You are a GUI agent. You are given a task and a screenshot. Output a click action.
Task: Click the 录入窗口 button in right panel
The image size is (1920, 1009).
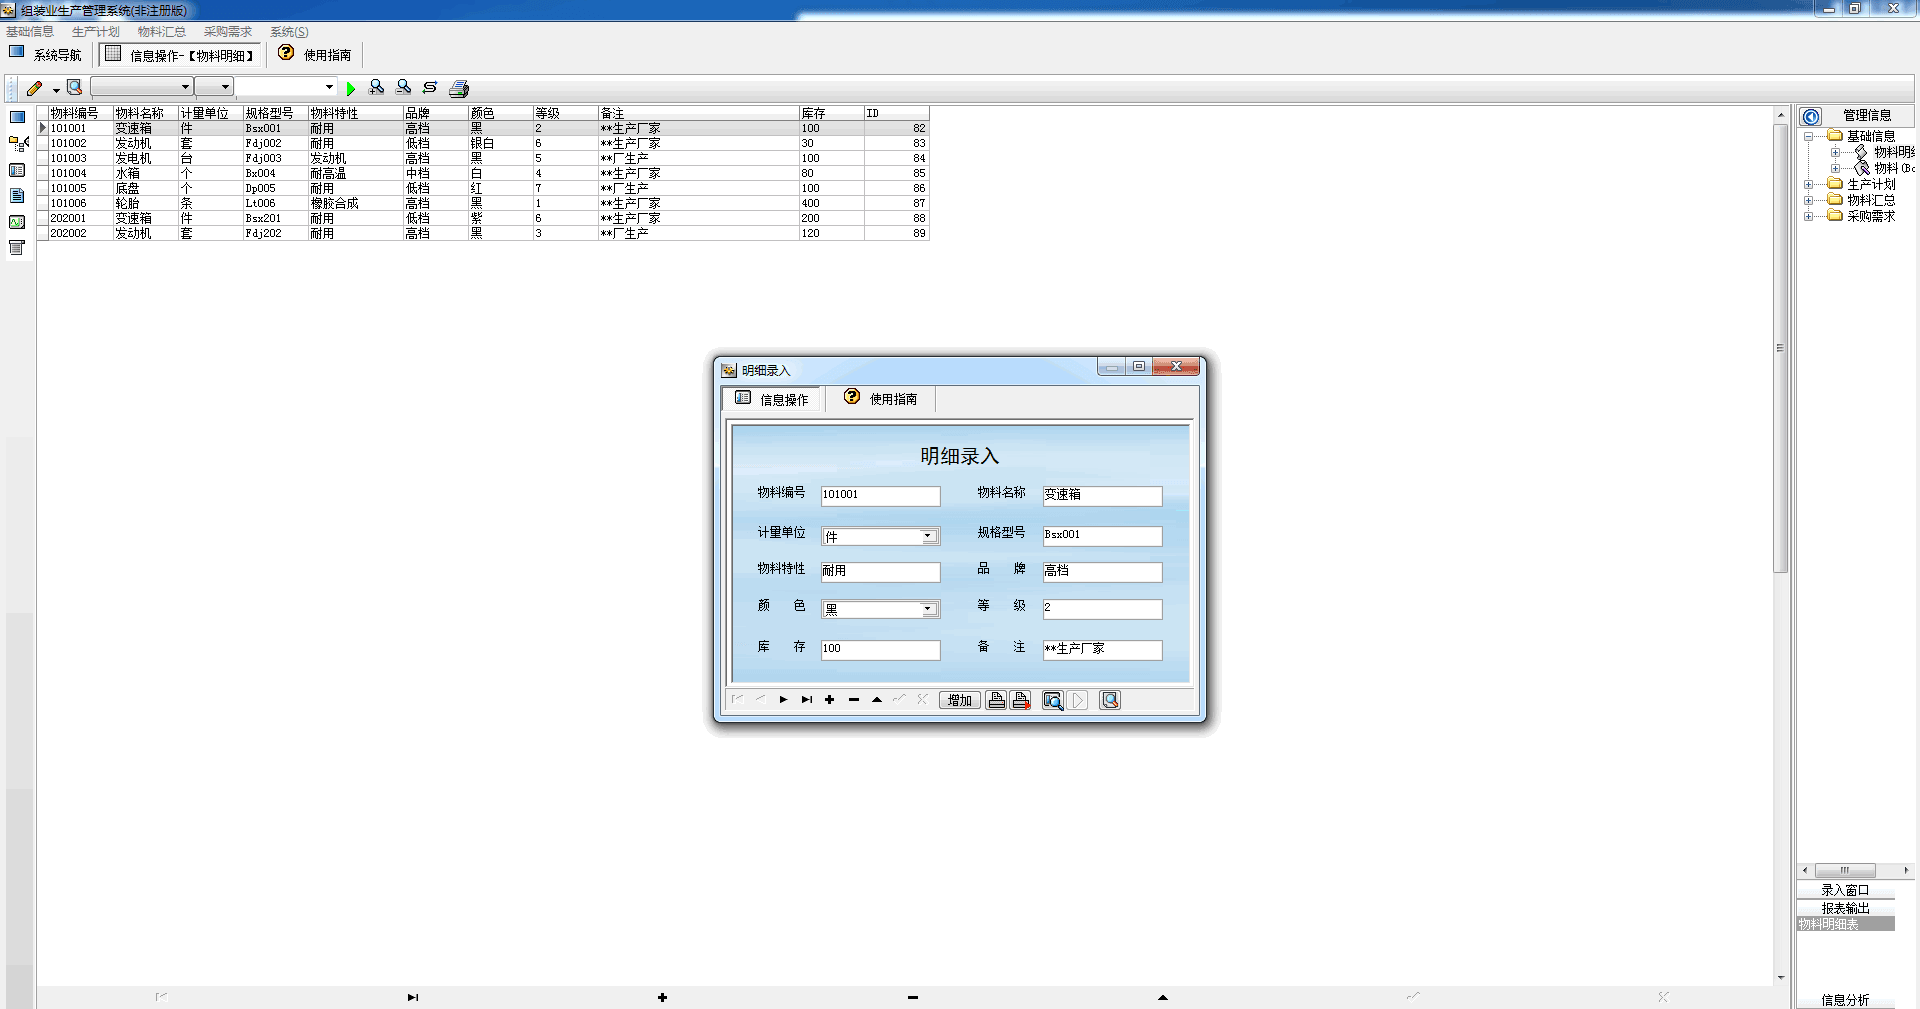(1845, 890)
